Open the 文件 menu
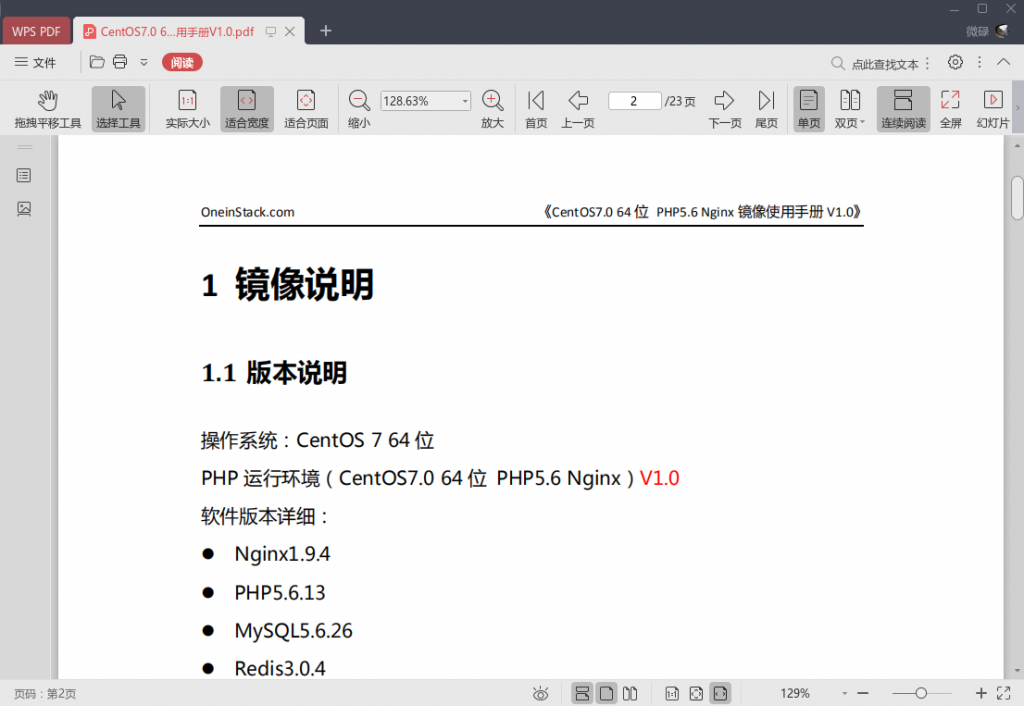1024x706 pixels. 35,62
